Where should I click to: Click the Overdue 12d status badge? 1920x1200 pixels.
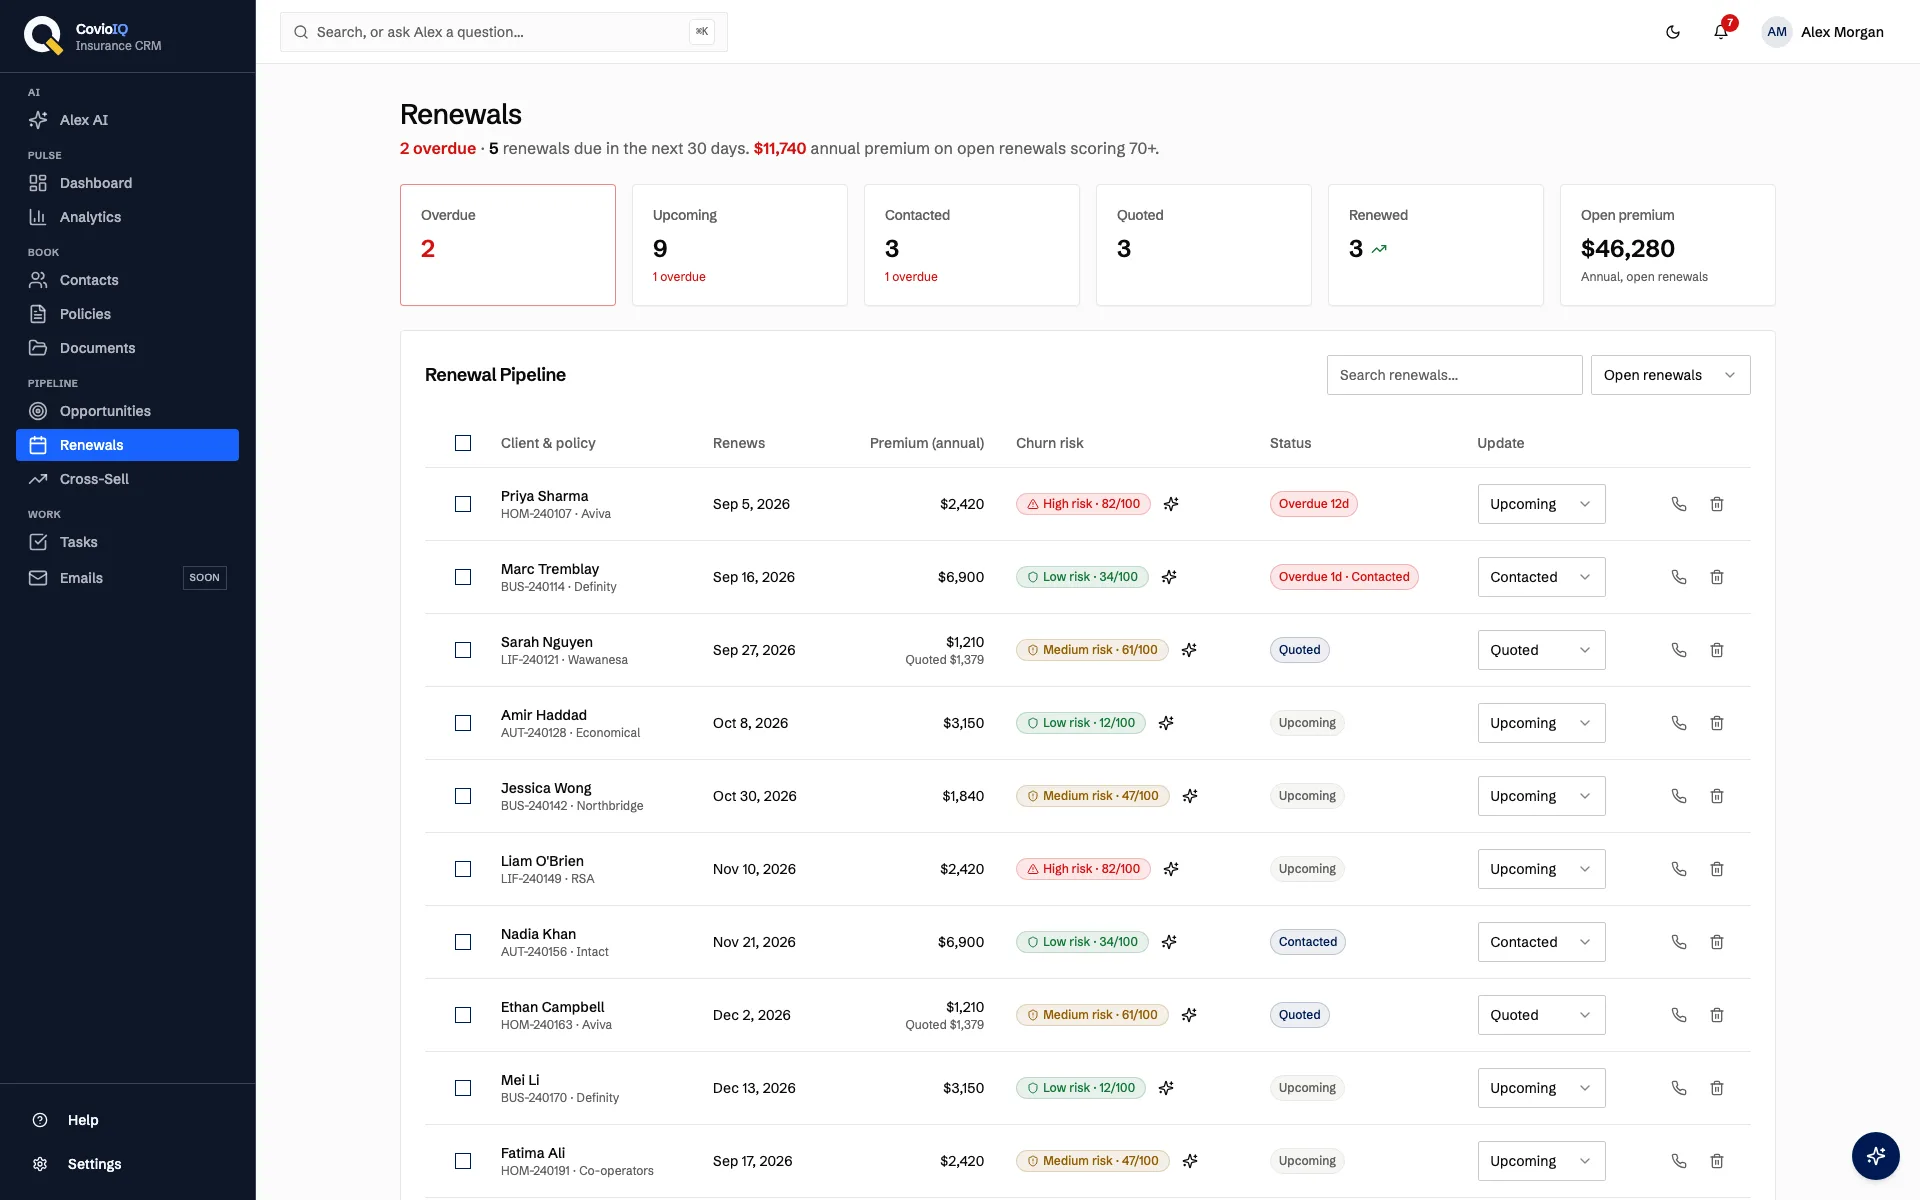pyautogui.click(x=1313, y=504)
